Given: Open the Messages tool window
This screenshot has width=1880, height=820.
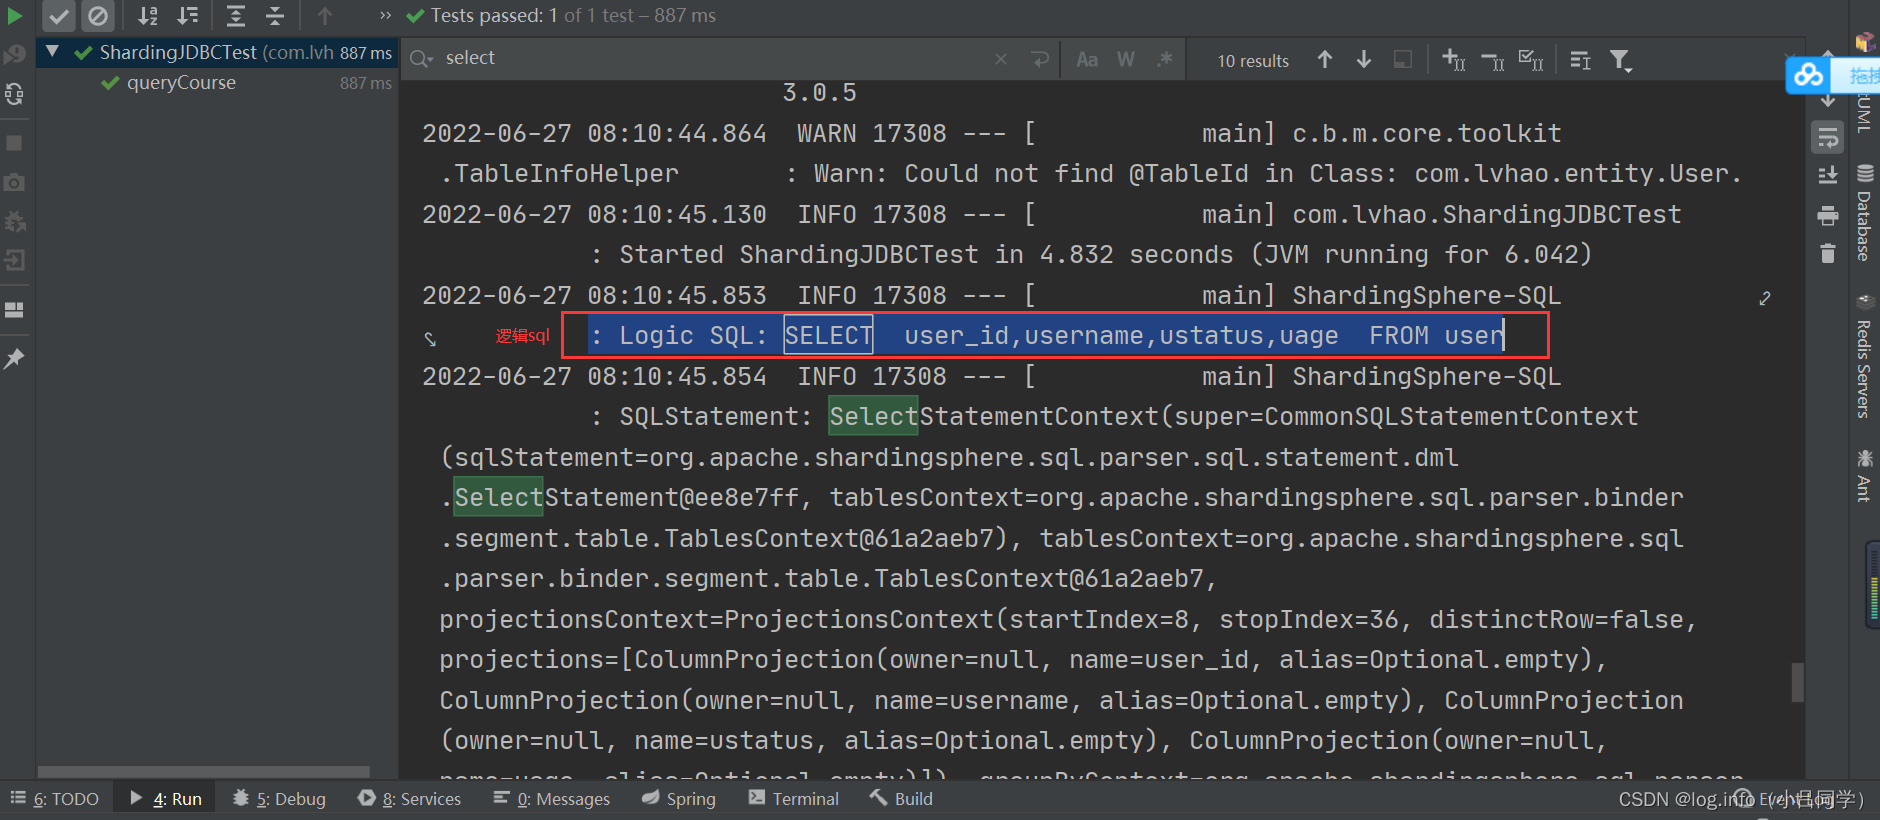Looking at the screenshot, I should (x=552, y=799).
